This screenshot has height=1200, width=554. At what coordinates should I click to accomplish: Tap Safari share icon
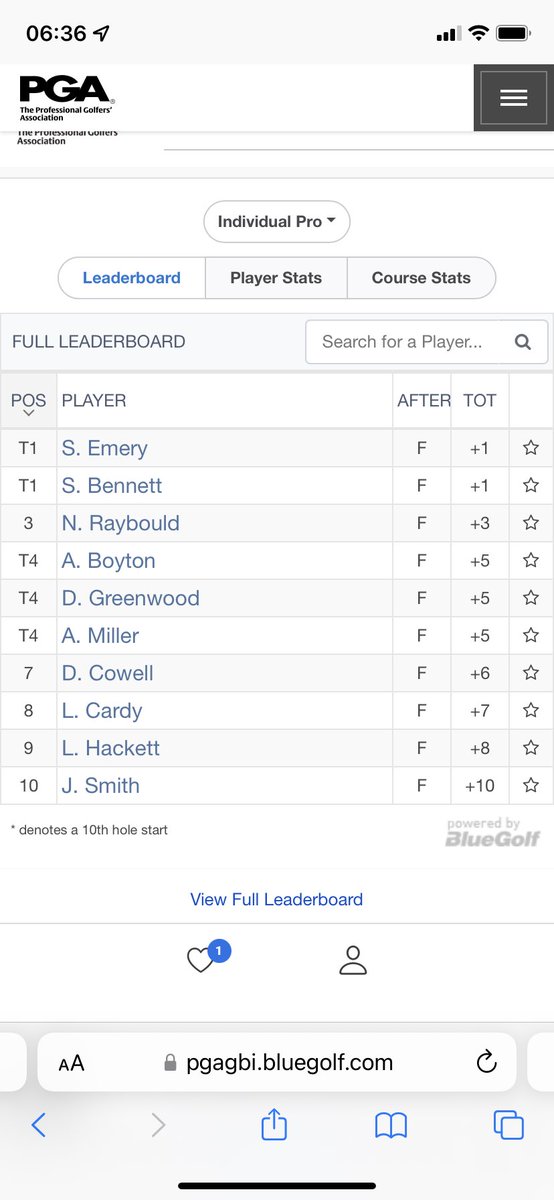(x=274, y=1125)
